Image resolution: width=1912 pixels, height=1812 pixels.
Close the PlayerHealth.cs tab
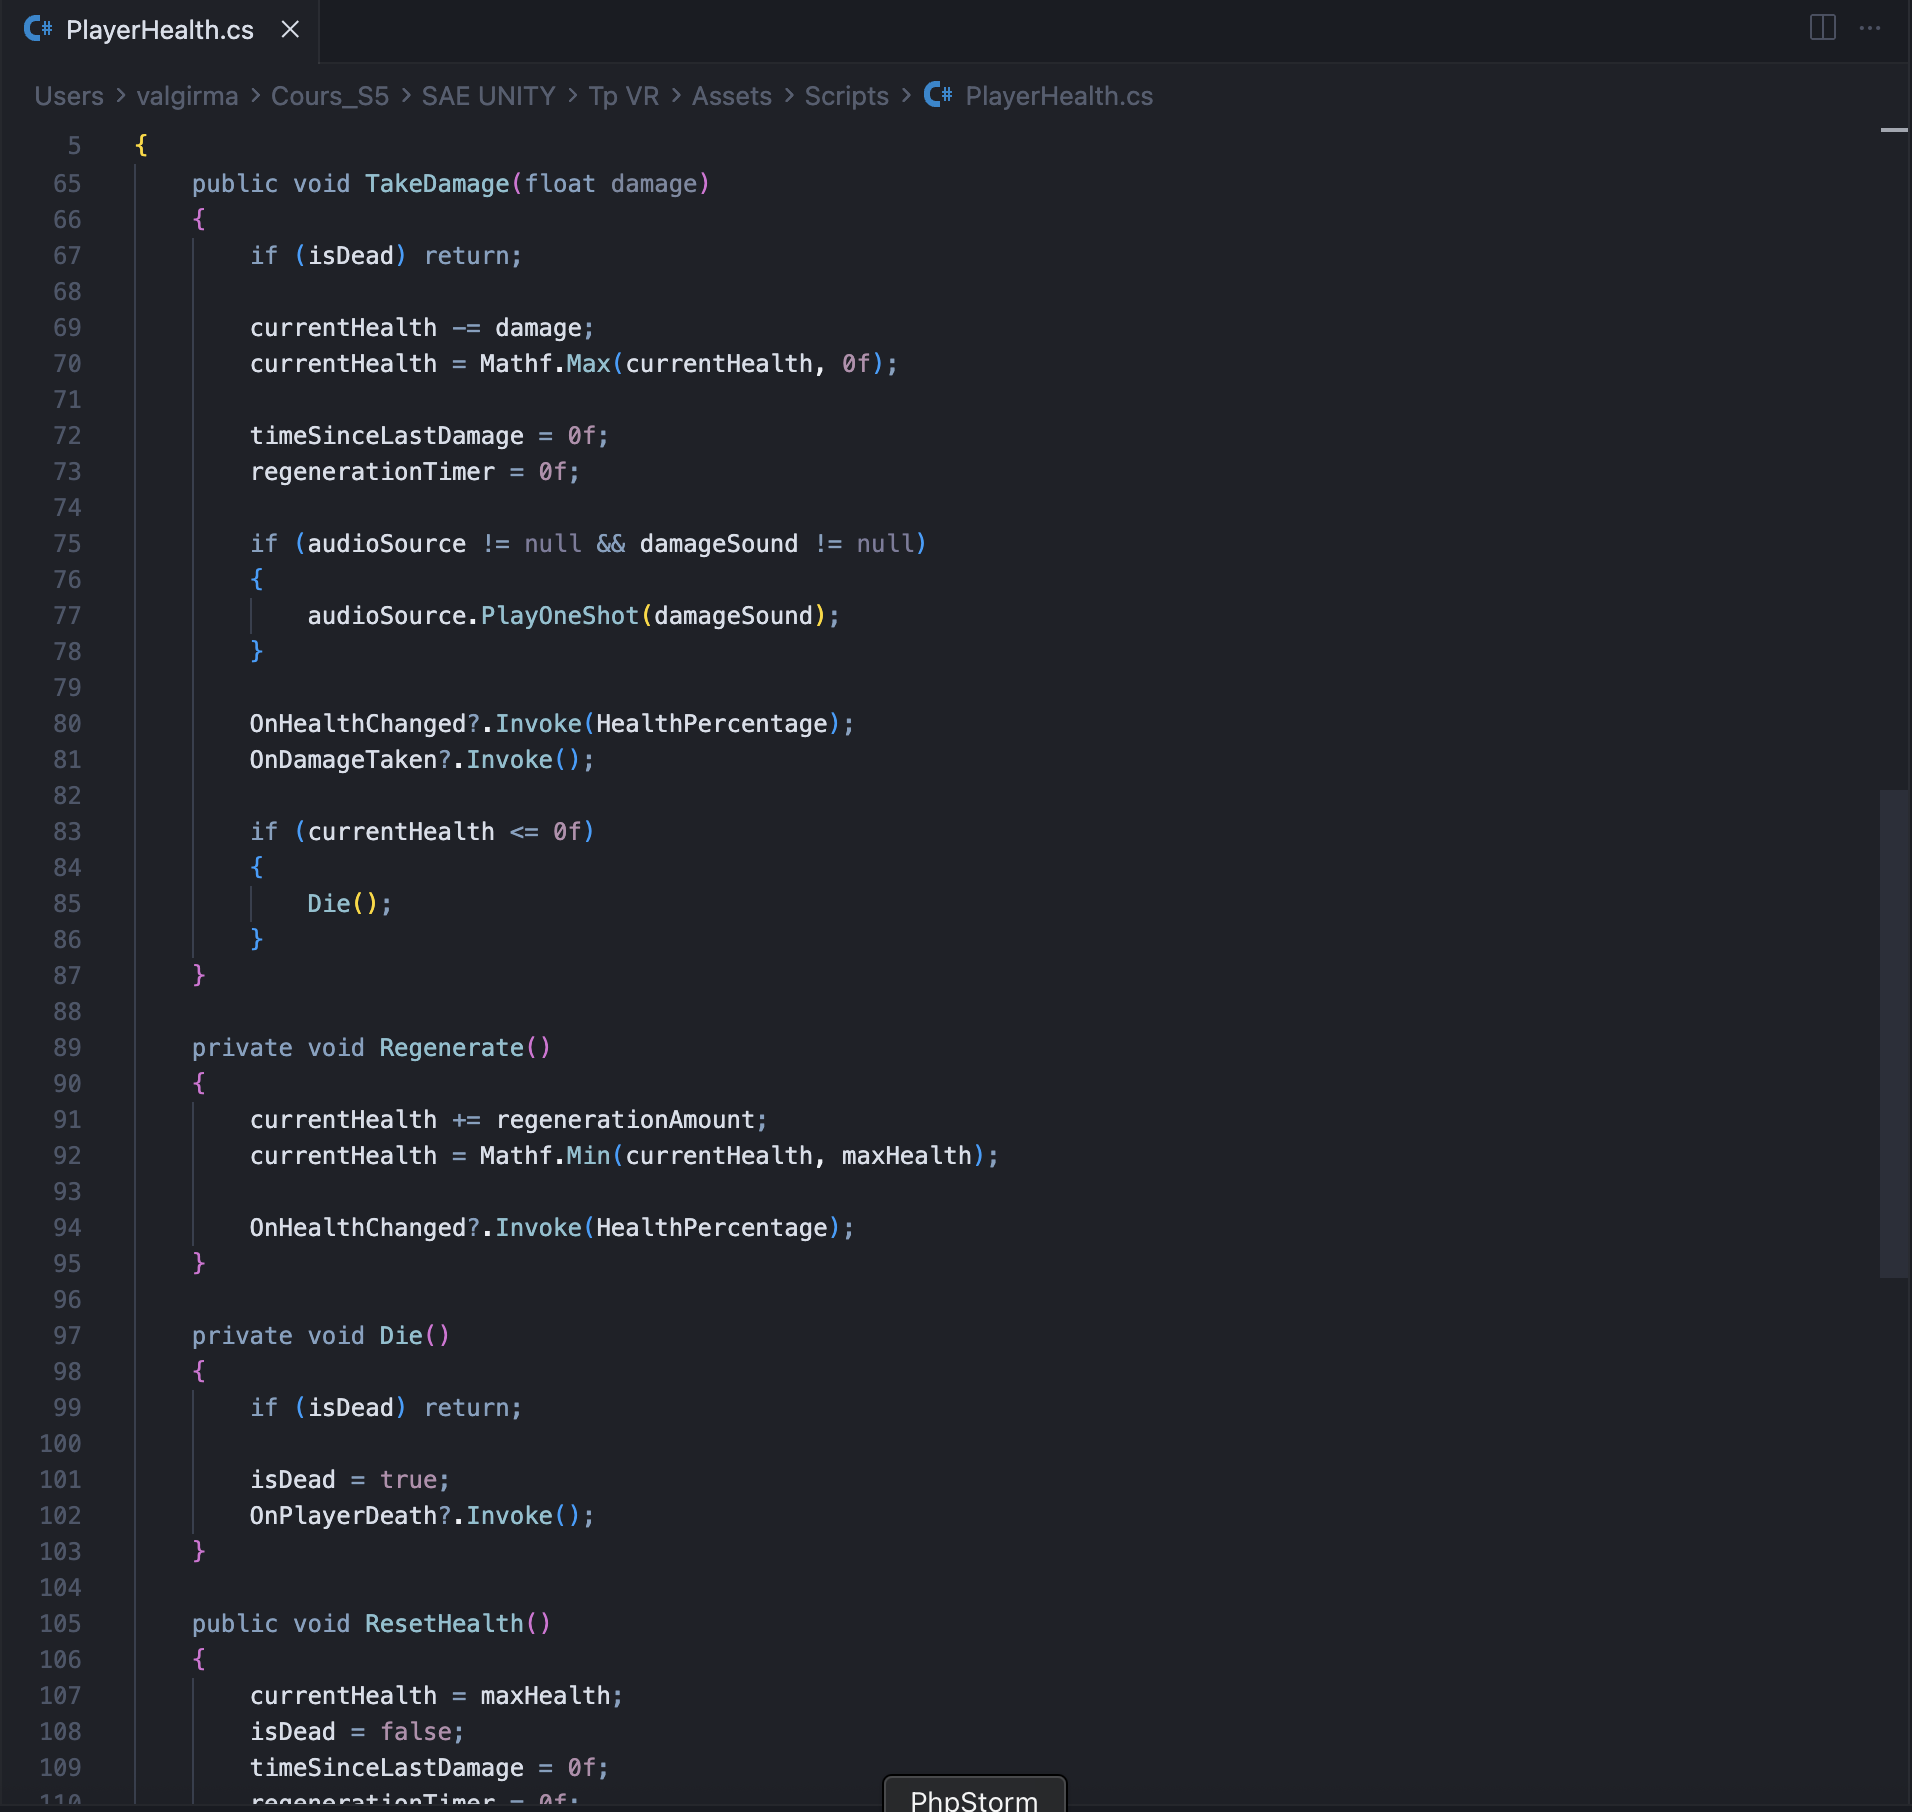(289, 29)
